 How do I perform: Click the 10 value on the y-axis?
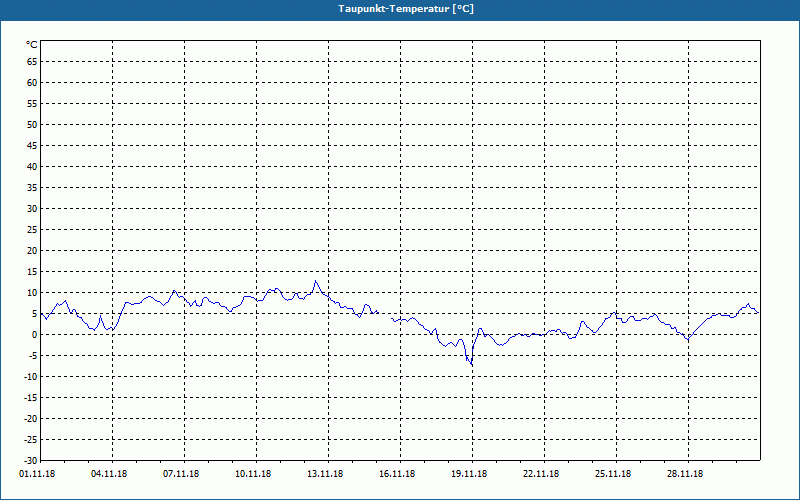32,293
